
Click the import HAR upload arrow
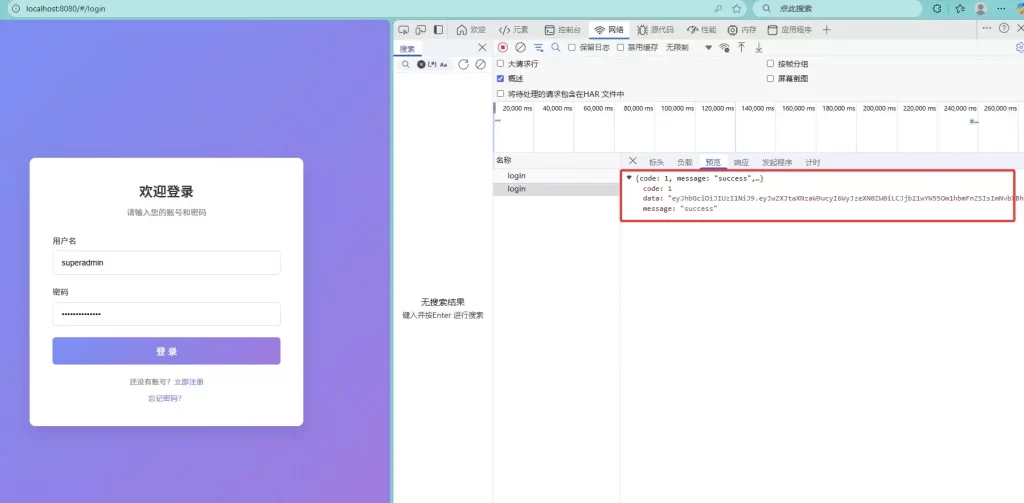(741, 47)
